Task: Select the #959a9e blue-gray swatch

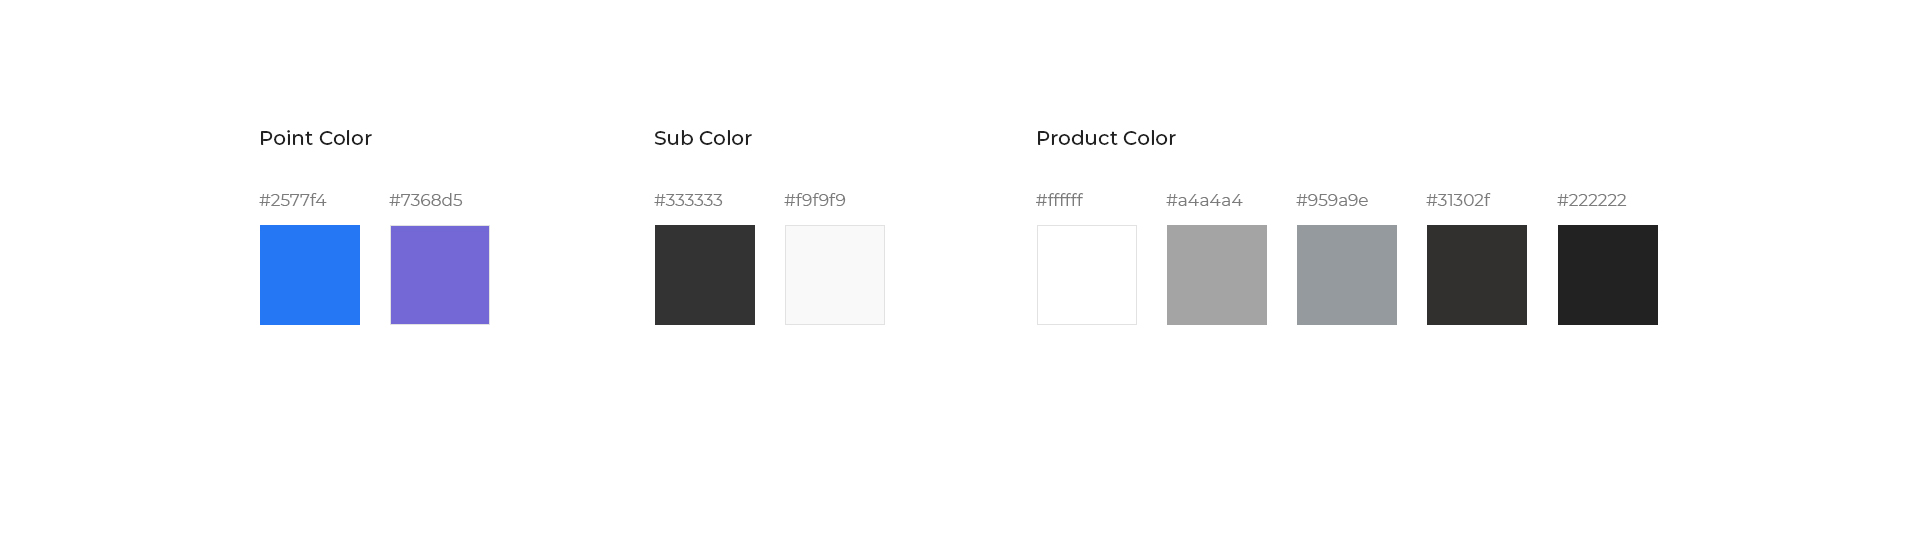Action: [1347, 275]
